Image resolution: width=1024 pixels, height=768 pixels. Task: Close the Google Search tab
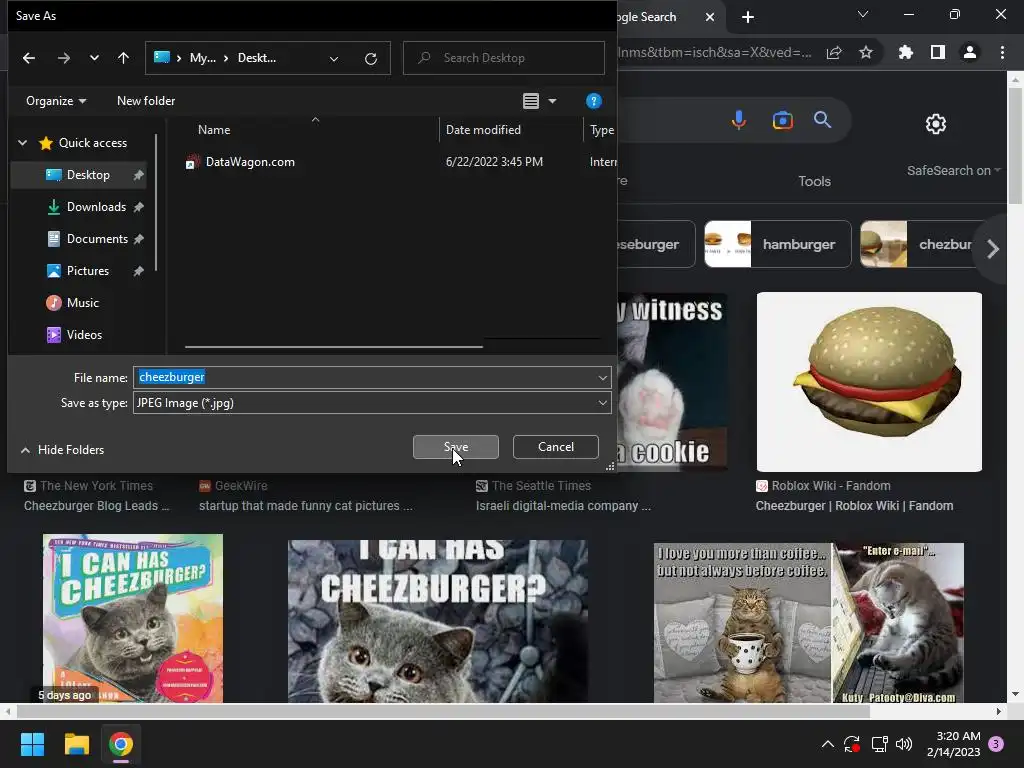(710, 17)
